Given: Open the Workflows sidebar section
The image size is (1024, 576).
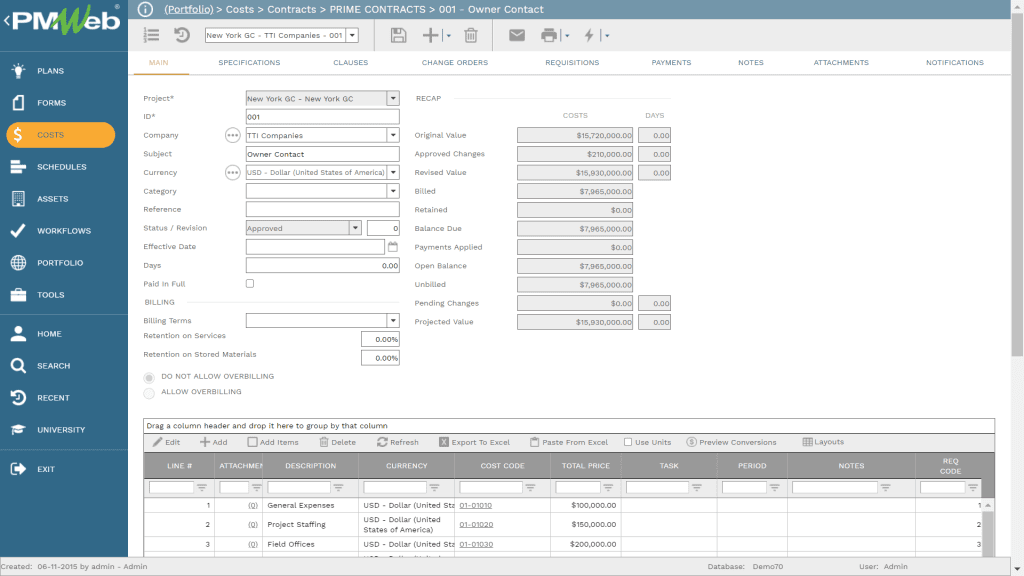Looking at the screenshot, I should pos(63,231).
